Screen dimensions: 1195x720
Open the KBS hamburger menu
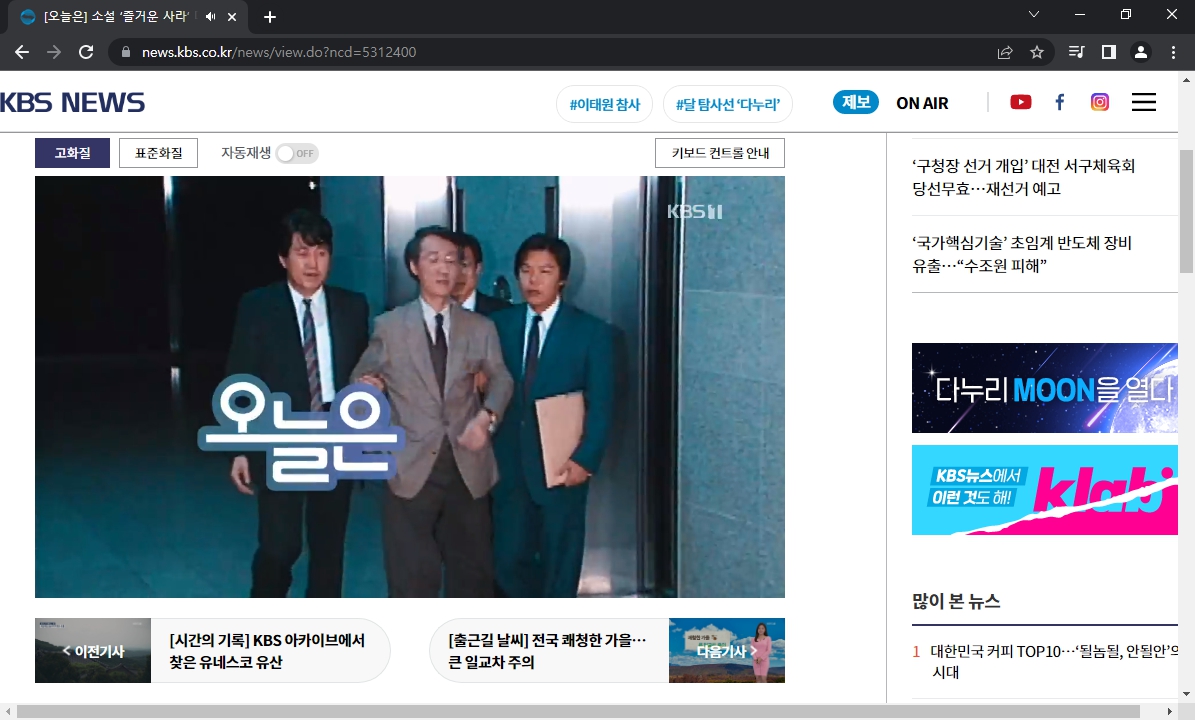(1143, 102)
